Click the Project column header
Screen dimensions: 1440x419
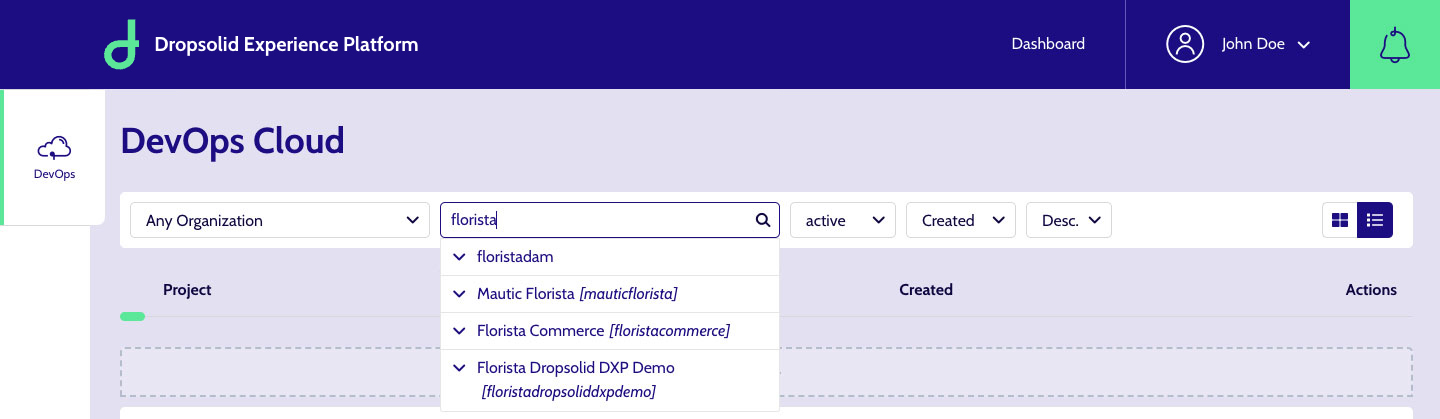pos(187,290)
